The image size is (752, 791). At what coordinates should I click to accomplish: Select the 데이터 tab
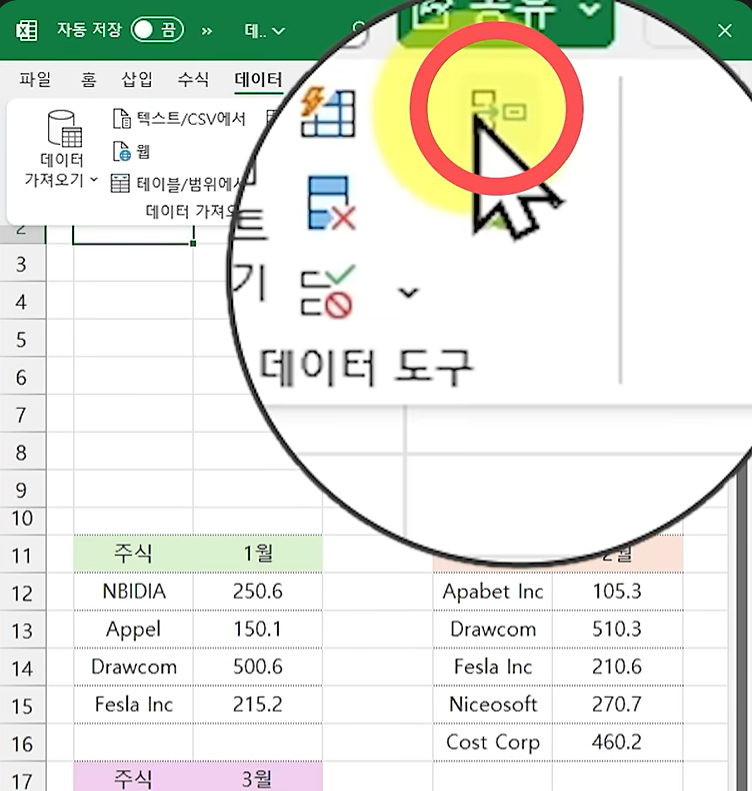point(258,79)
